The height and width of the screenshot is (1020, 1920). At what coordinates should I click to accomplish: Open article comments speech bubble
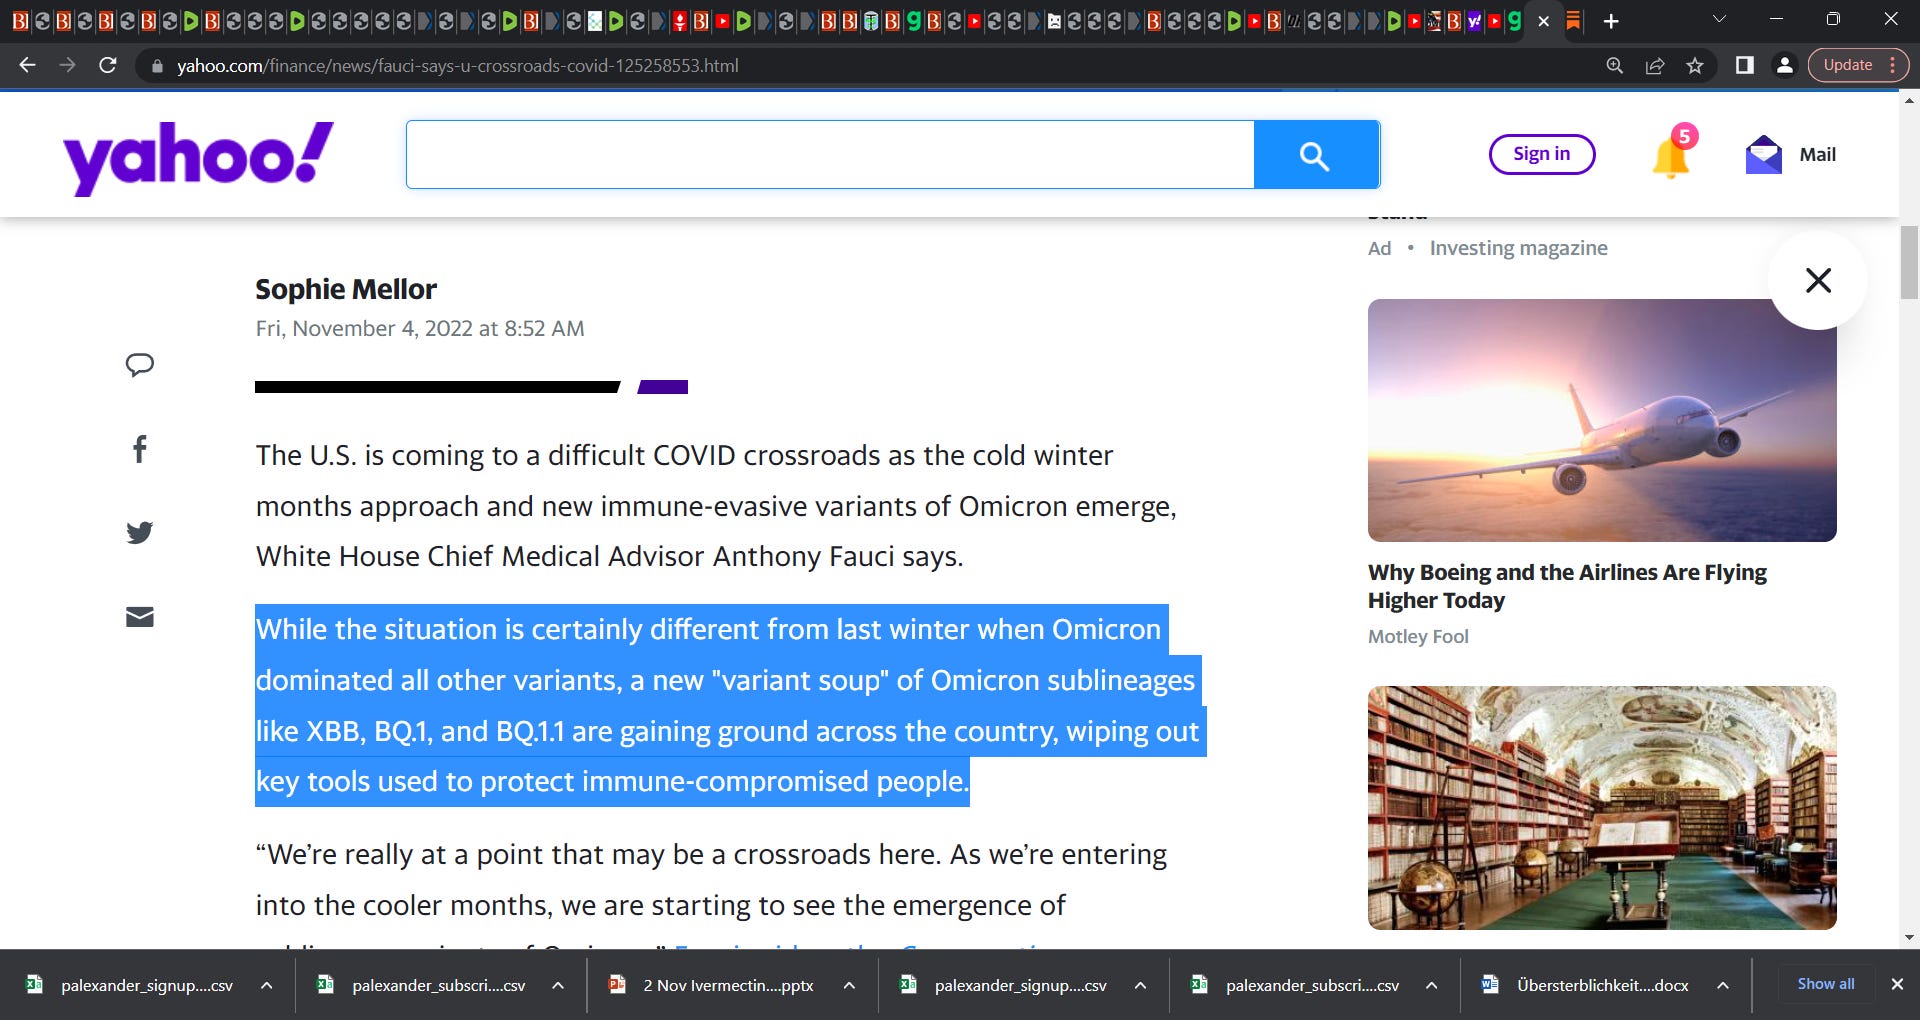tap(140, 365)
